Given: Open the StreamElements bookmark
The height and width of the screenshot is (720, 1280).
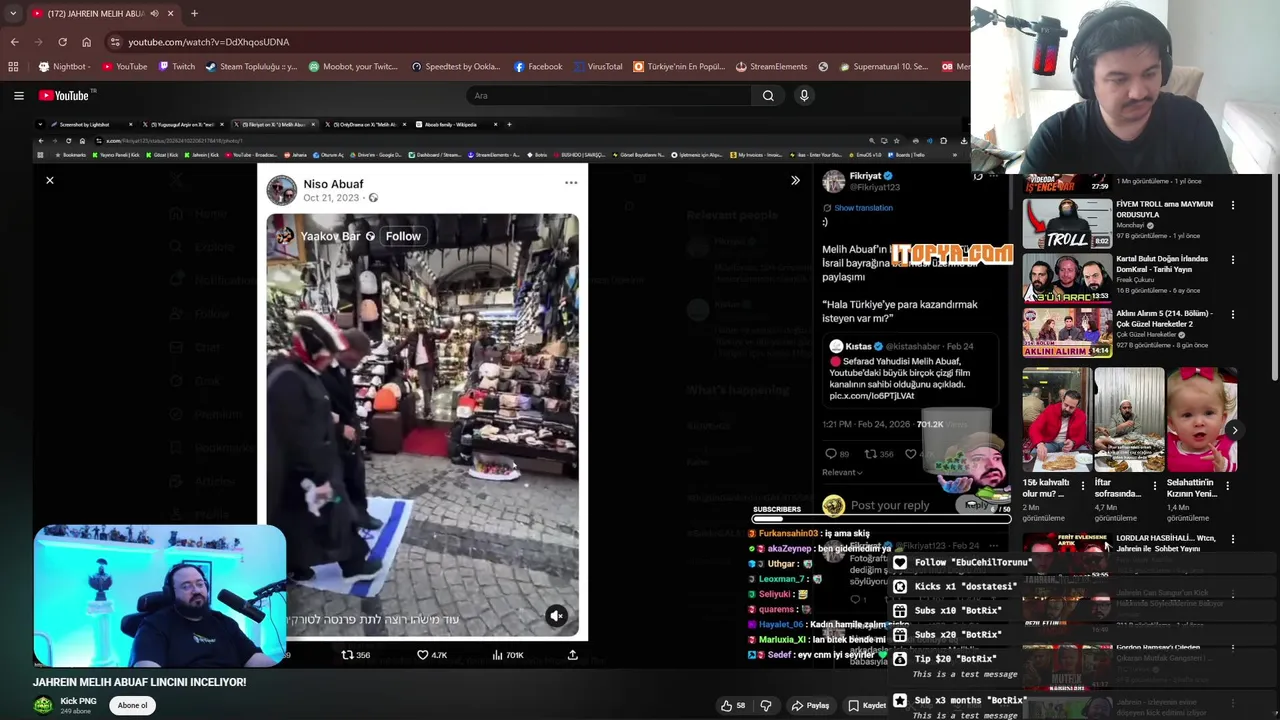Looking at the screenshot, I should pyautogui.click(x=771, y=67).
